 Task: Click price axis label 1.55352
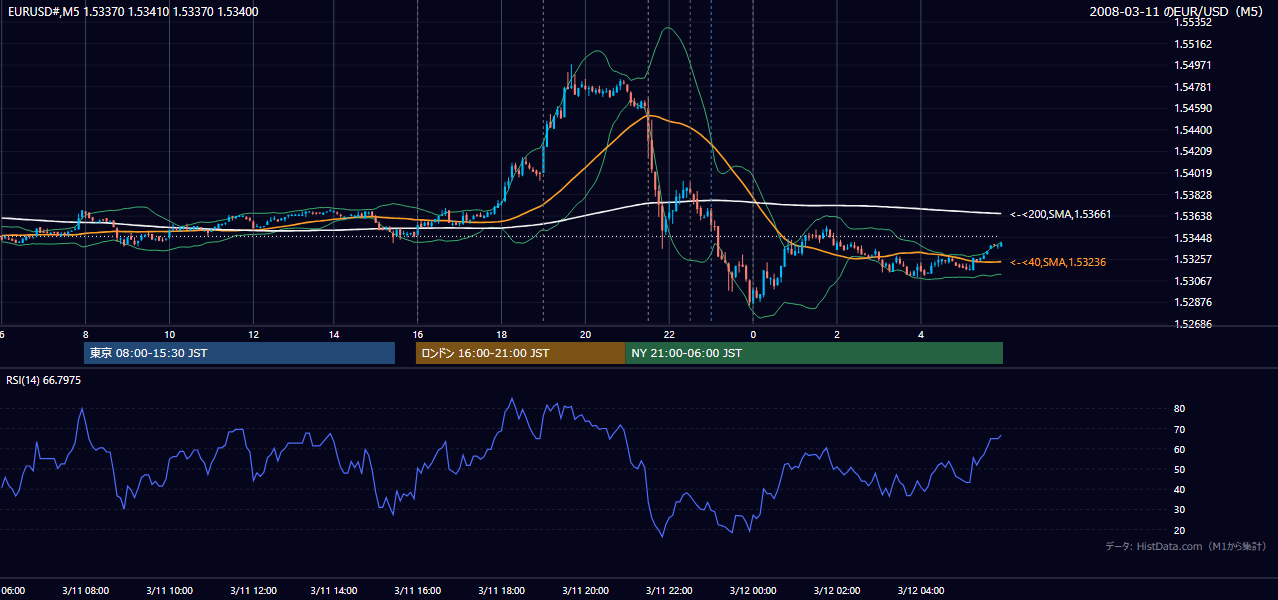[1192, 22]
